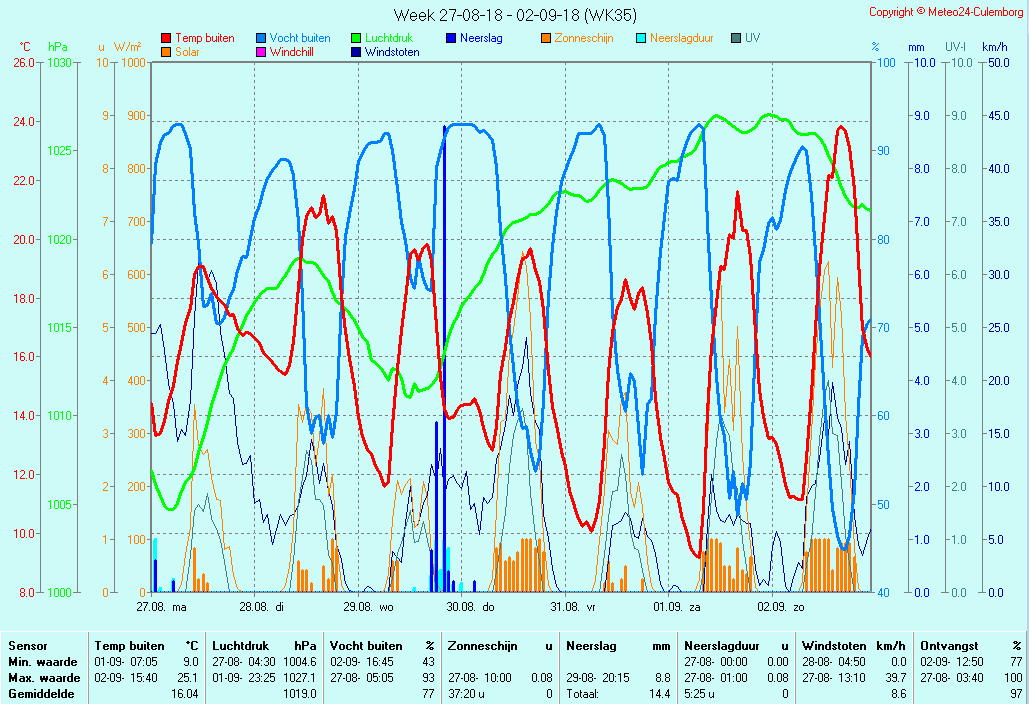Click the chart title Week 27-08-18 - 02-09-18
The width and height of the screenshot is (1029, 704).
coord(514,15)
